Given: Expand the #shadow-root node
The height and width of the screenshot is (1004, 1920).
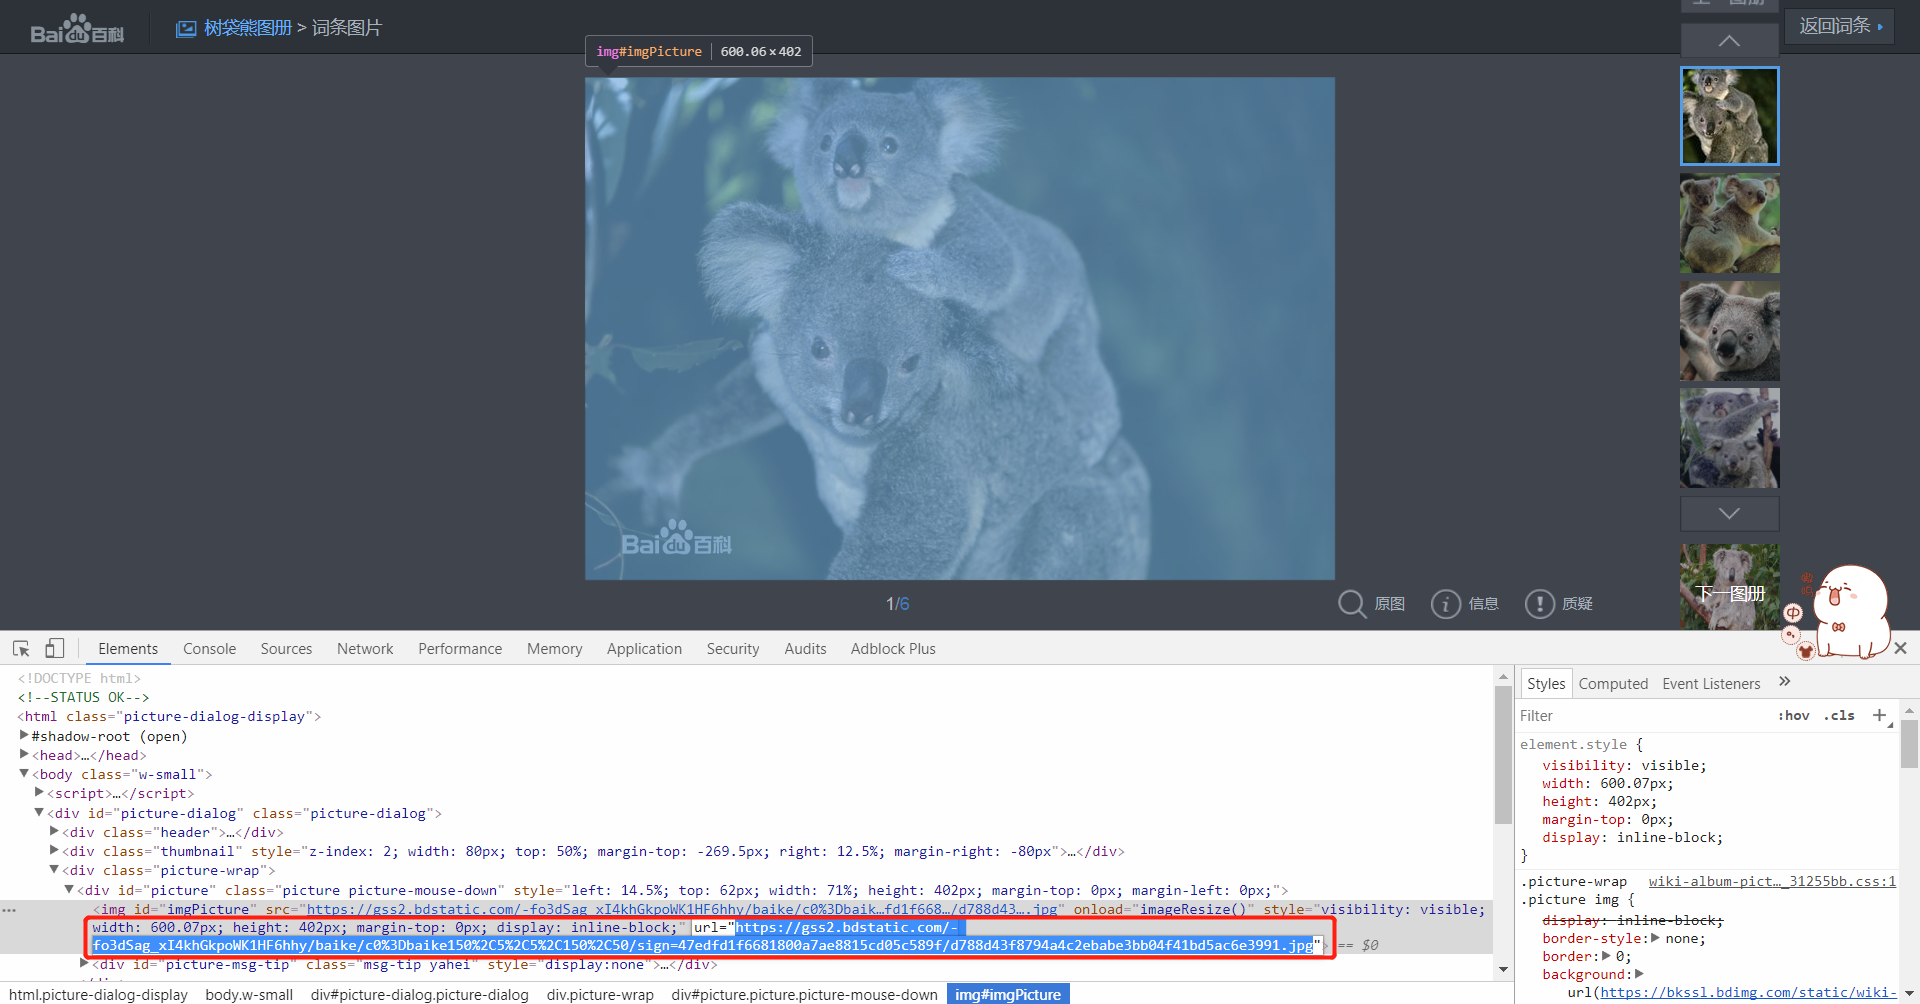Looking at the screenshot, I should pos(24,735).
